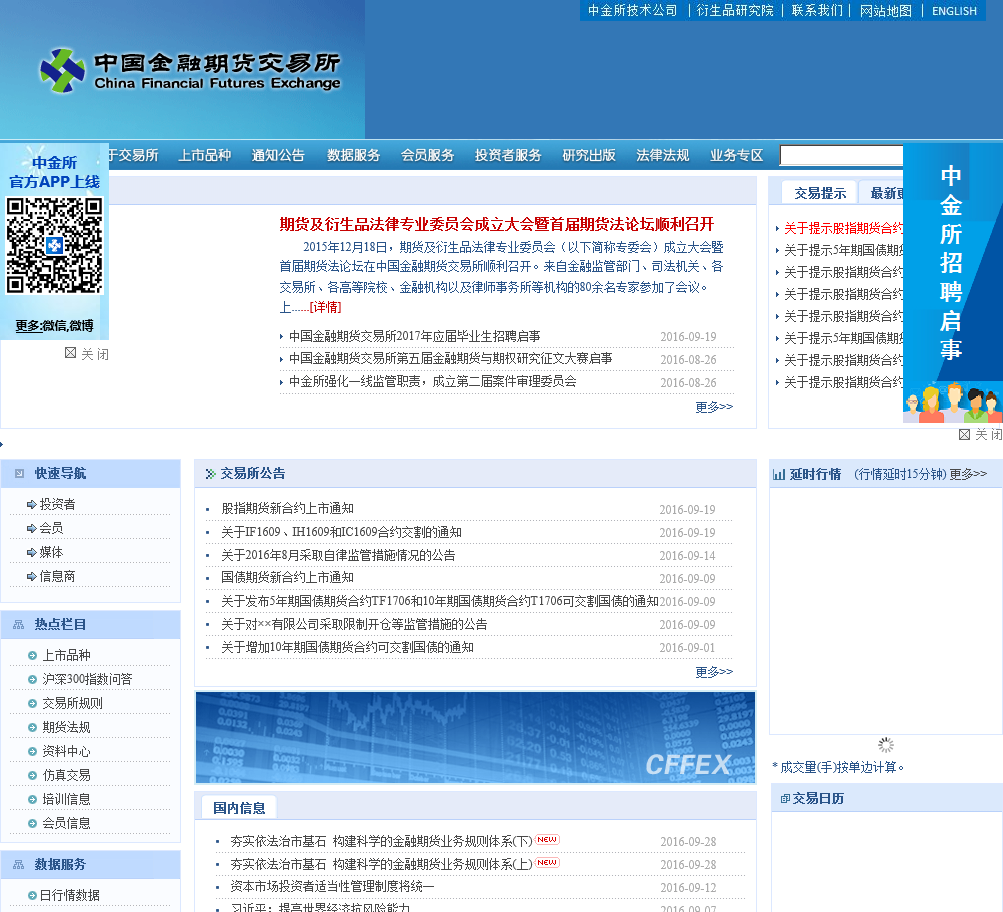Click the arrow icon beside 会员

pos(32,528)
